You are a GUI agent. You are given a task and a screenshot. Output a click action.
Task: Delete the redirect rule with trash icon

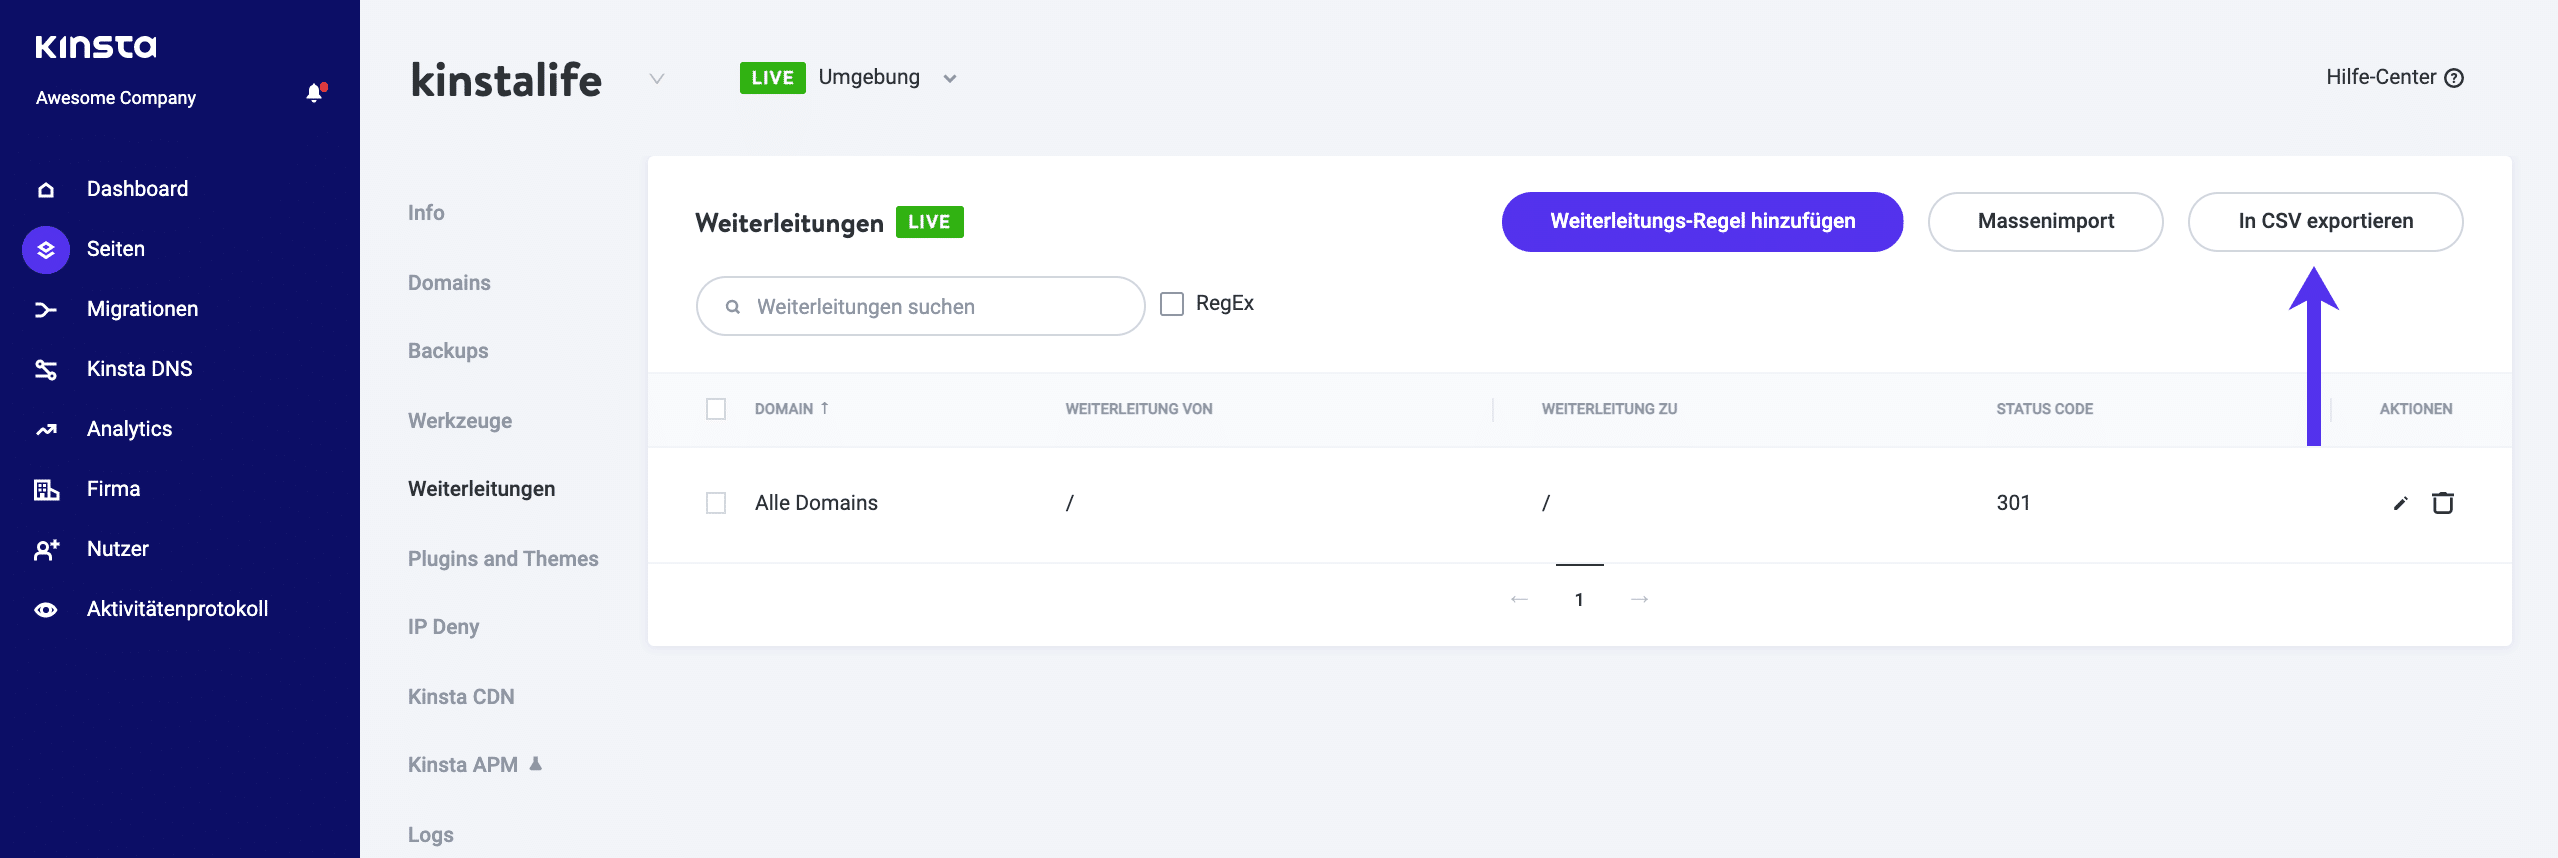pyautogui.click(x=2442, y=503)
